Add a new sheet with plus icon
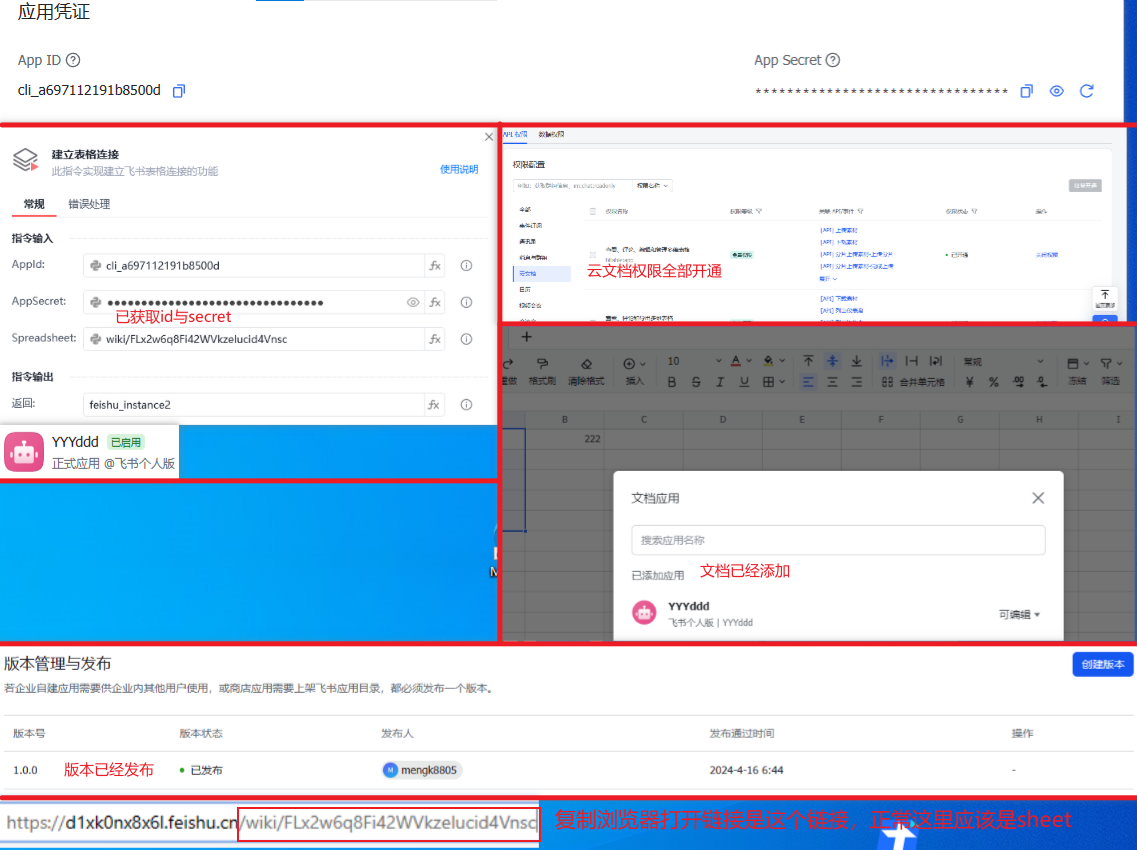1137x850 pixels. tap(526, 337)
